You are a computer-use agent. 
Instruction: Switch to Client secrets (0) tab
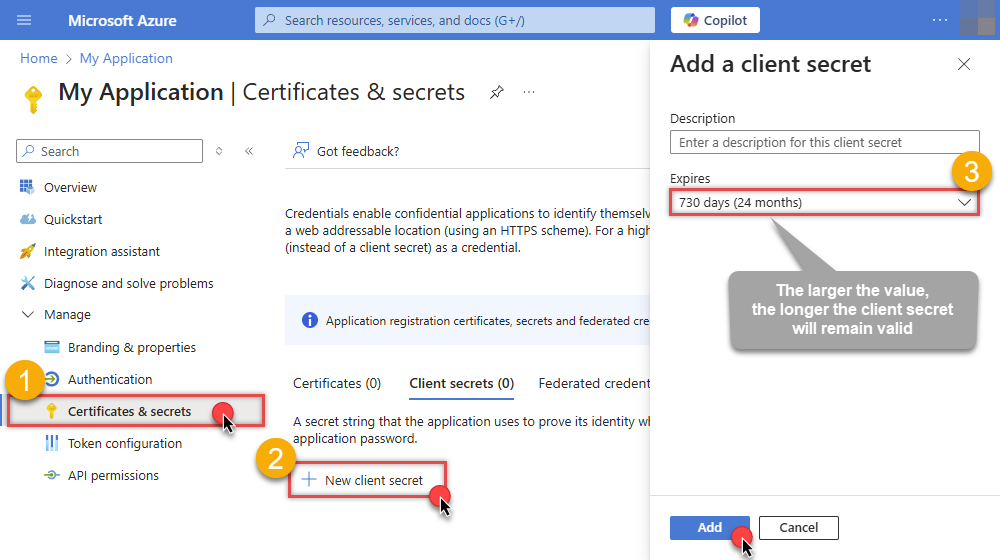click(x=461, y=383)
